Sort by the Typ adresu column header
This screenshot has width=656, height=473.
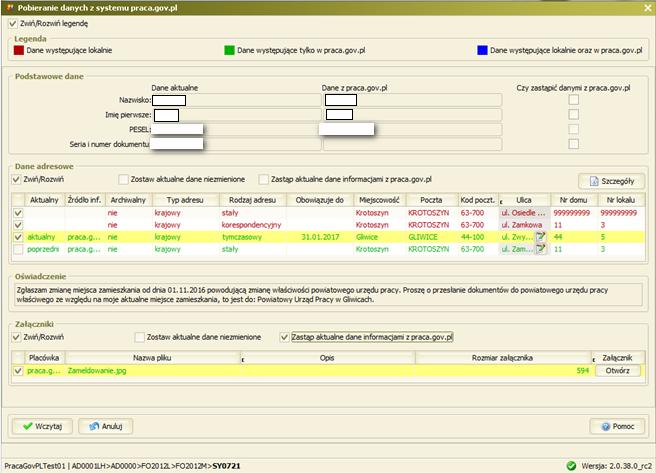(x=185, y=200)
